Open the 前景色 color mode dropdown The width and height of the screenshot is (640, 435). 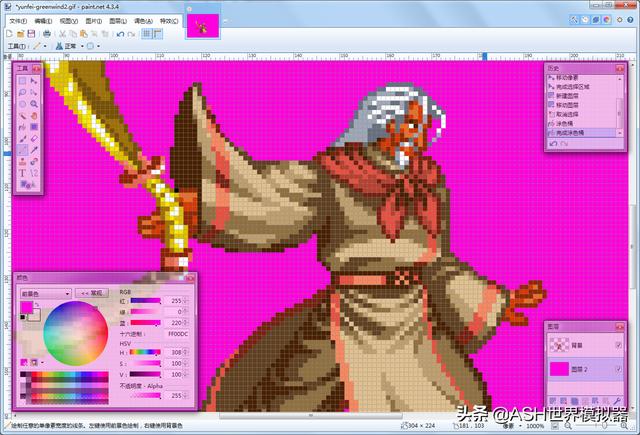click(x=45, y=293)
